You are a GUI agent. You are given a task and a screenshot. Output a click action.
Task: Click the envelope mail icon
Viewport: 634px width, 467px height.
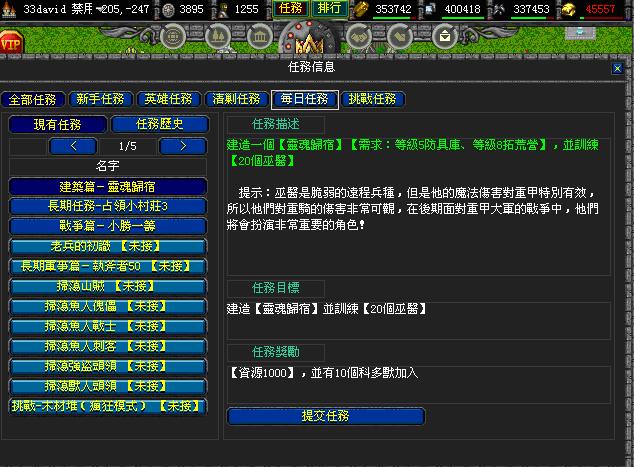coord(444,37)
